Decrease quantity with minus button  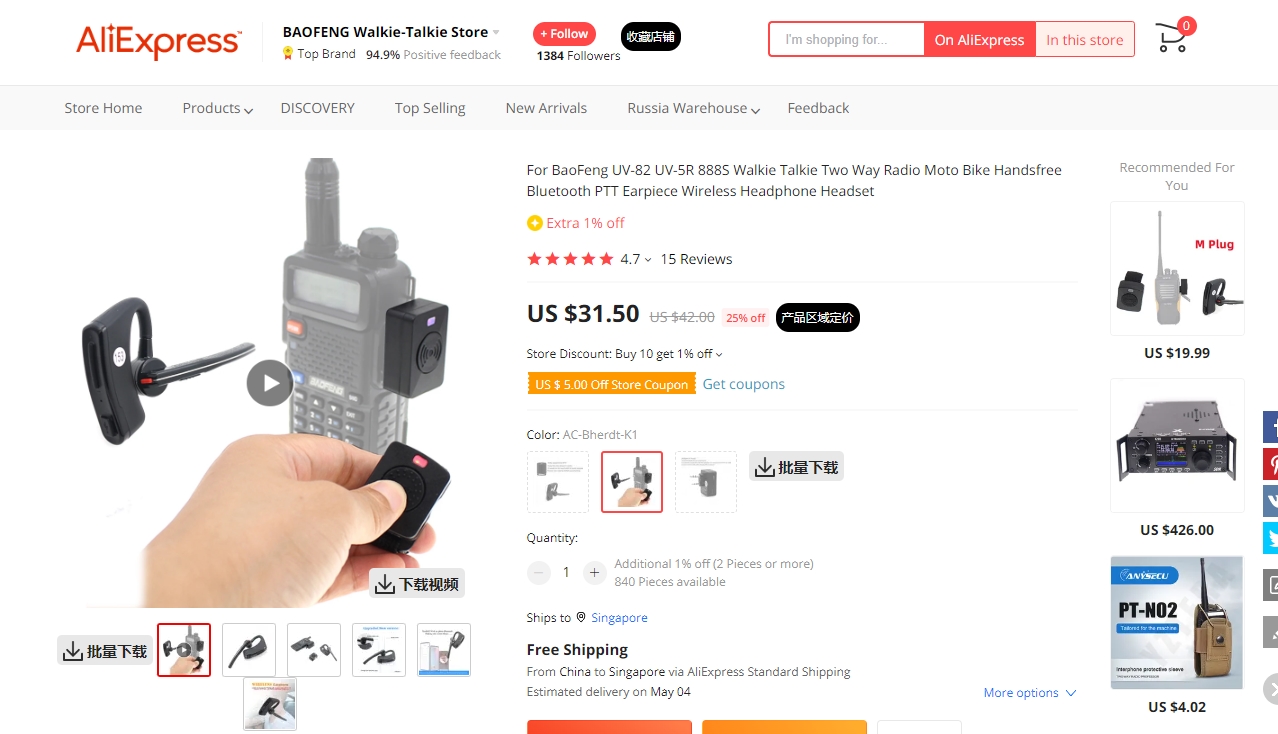pyautogui.click(x=539, y=572)
